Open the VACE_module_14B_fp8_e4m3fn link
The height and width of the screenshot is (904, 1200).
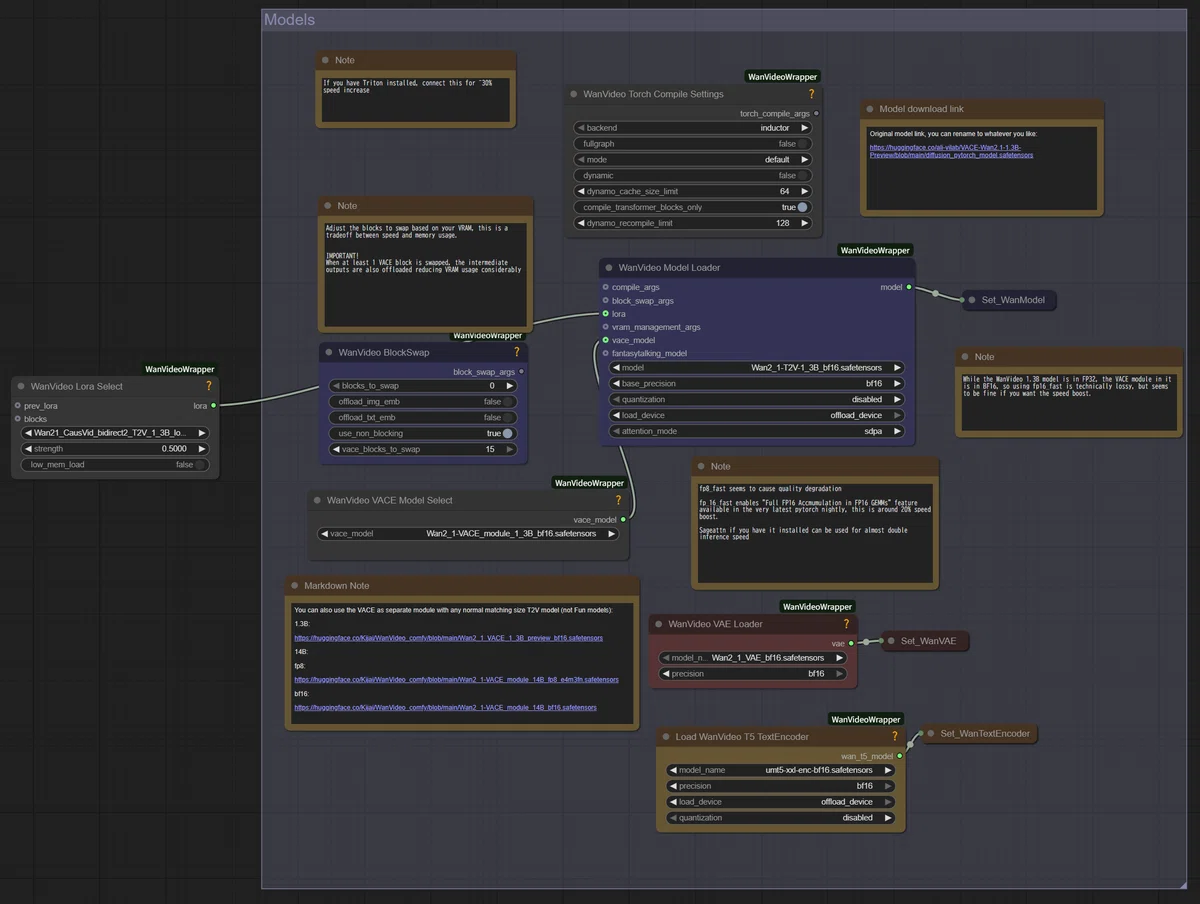pos(456,679)
